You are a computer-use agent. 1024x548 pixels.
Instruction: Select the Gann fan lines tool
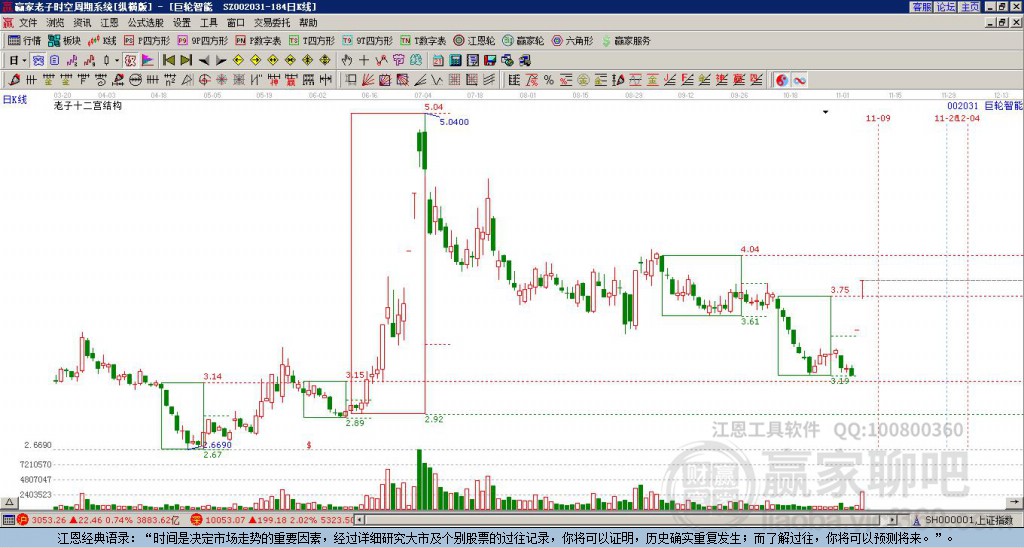368,80
